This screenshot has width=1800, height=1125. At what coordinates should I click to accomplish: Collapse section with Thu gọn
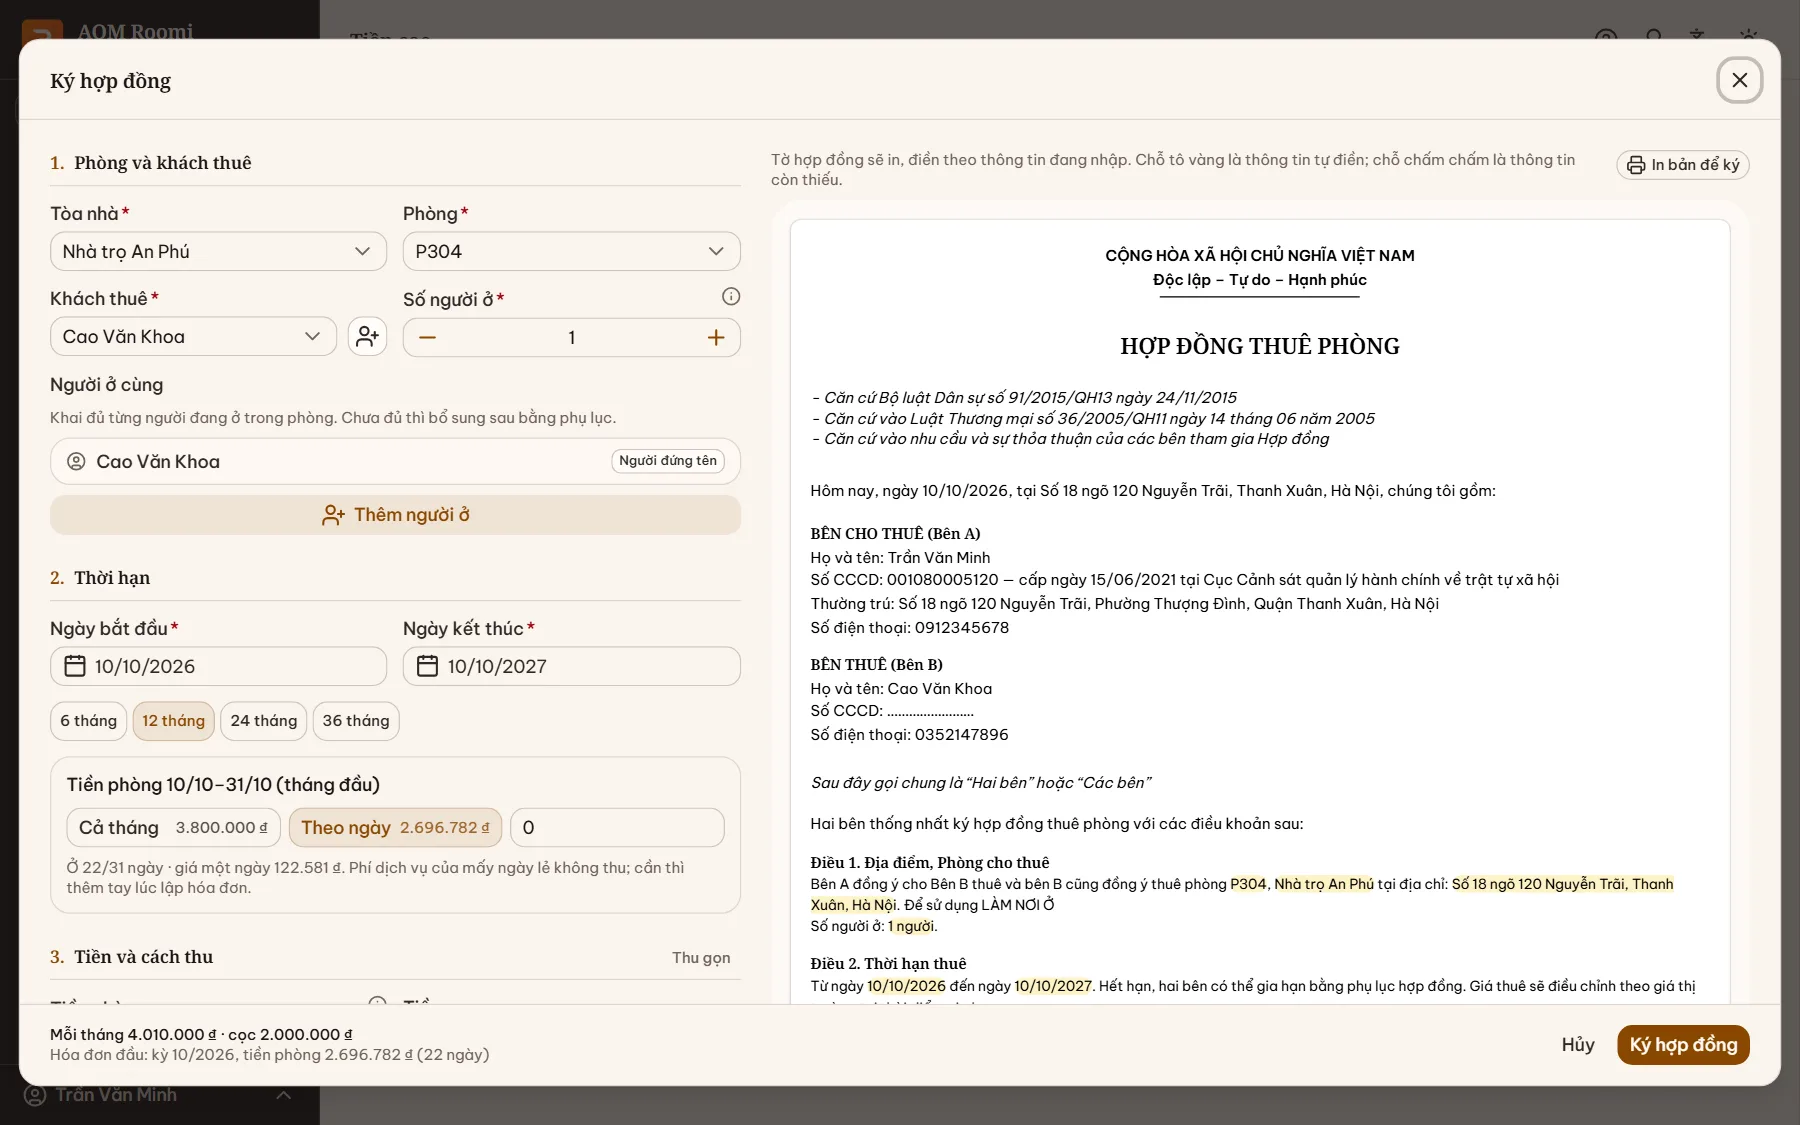tap(701, 958)
